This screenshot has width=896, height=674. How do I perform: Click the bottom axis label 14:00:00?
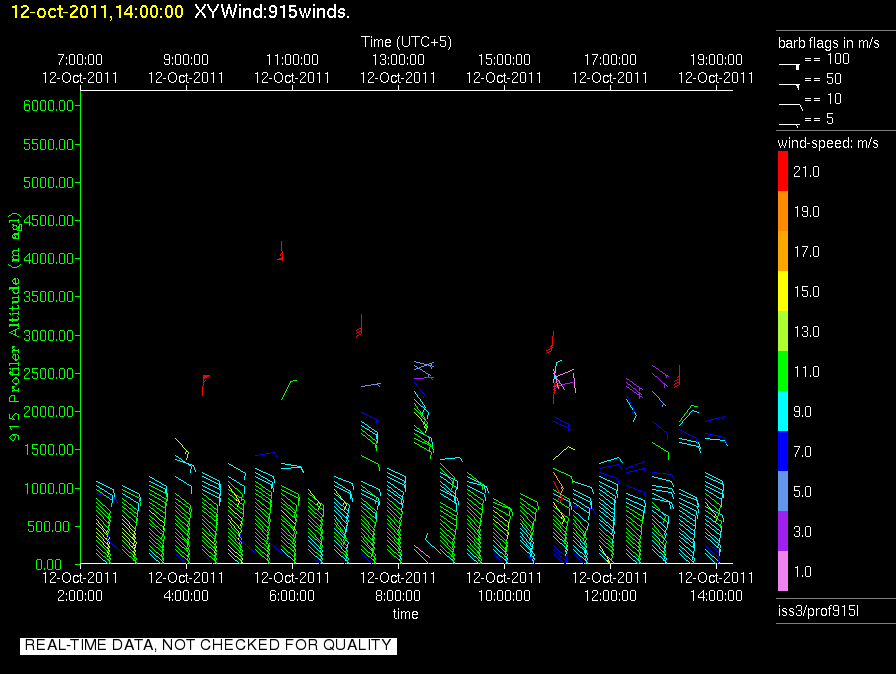(x=716, y=596)
